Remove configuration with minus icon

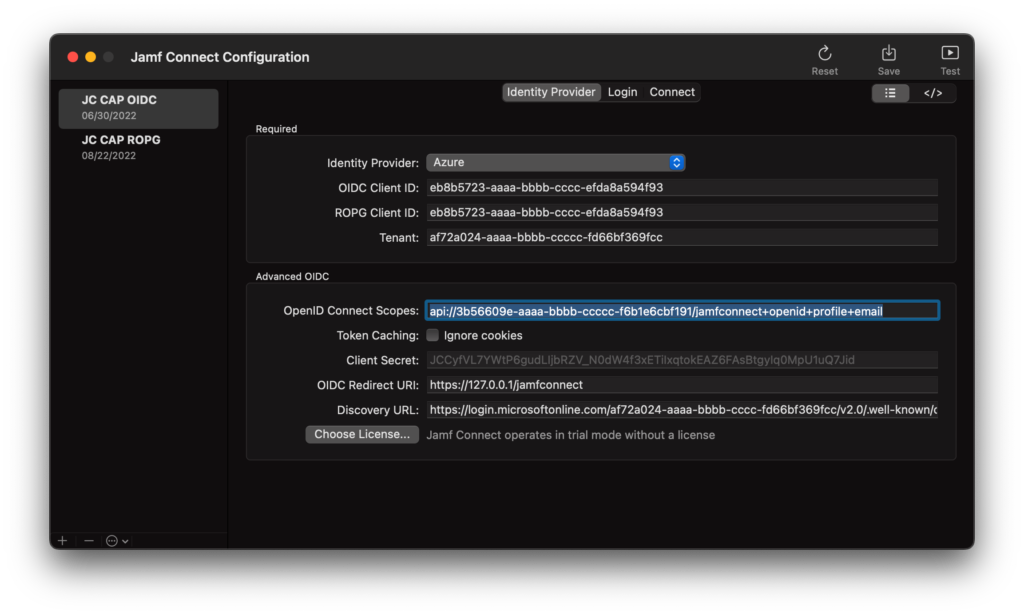point(89,541)
